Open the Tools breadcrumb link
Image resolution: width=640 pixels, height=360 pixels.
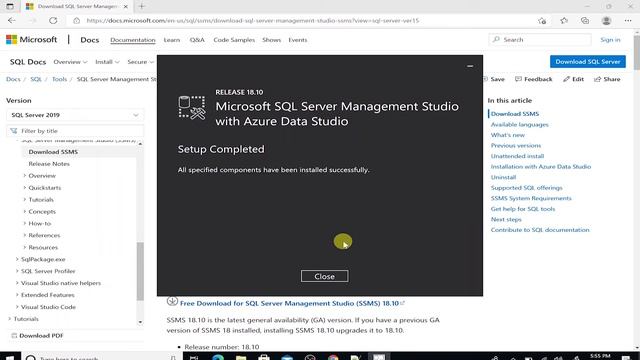pos(59,79)
